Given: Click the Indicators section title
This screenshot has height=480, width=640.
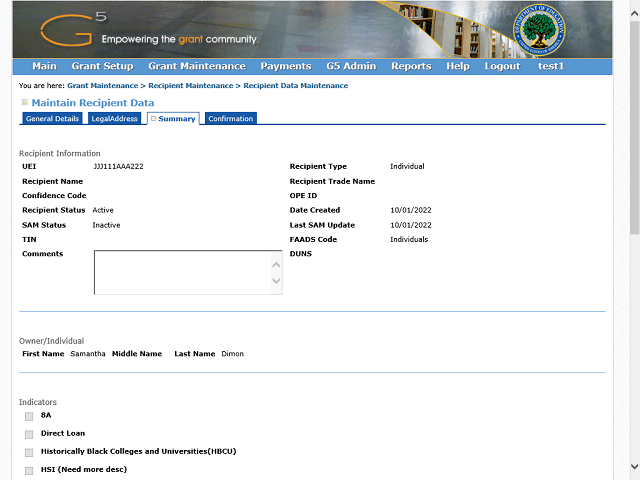Looking at the screenshot, I should coord(38,402).
